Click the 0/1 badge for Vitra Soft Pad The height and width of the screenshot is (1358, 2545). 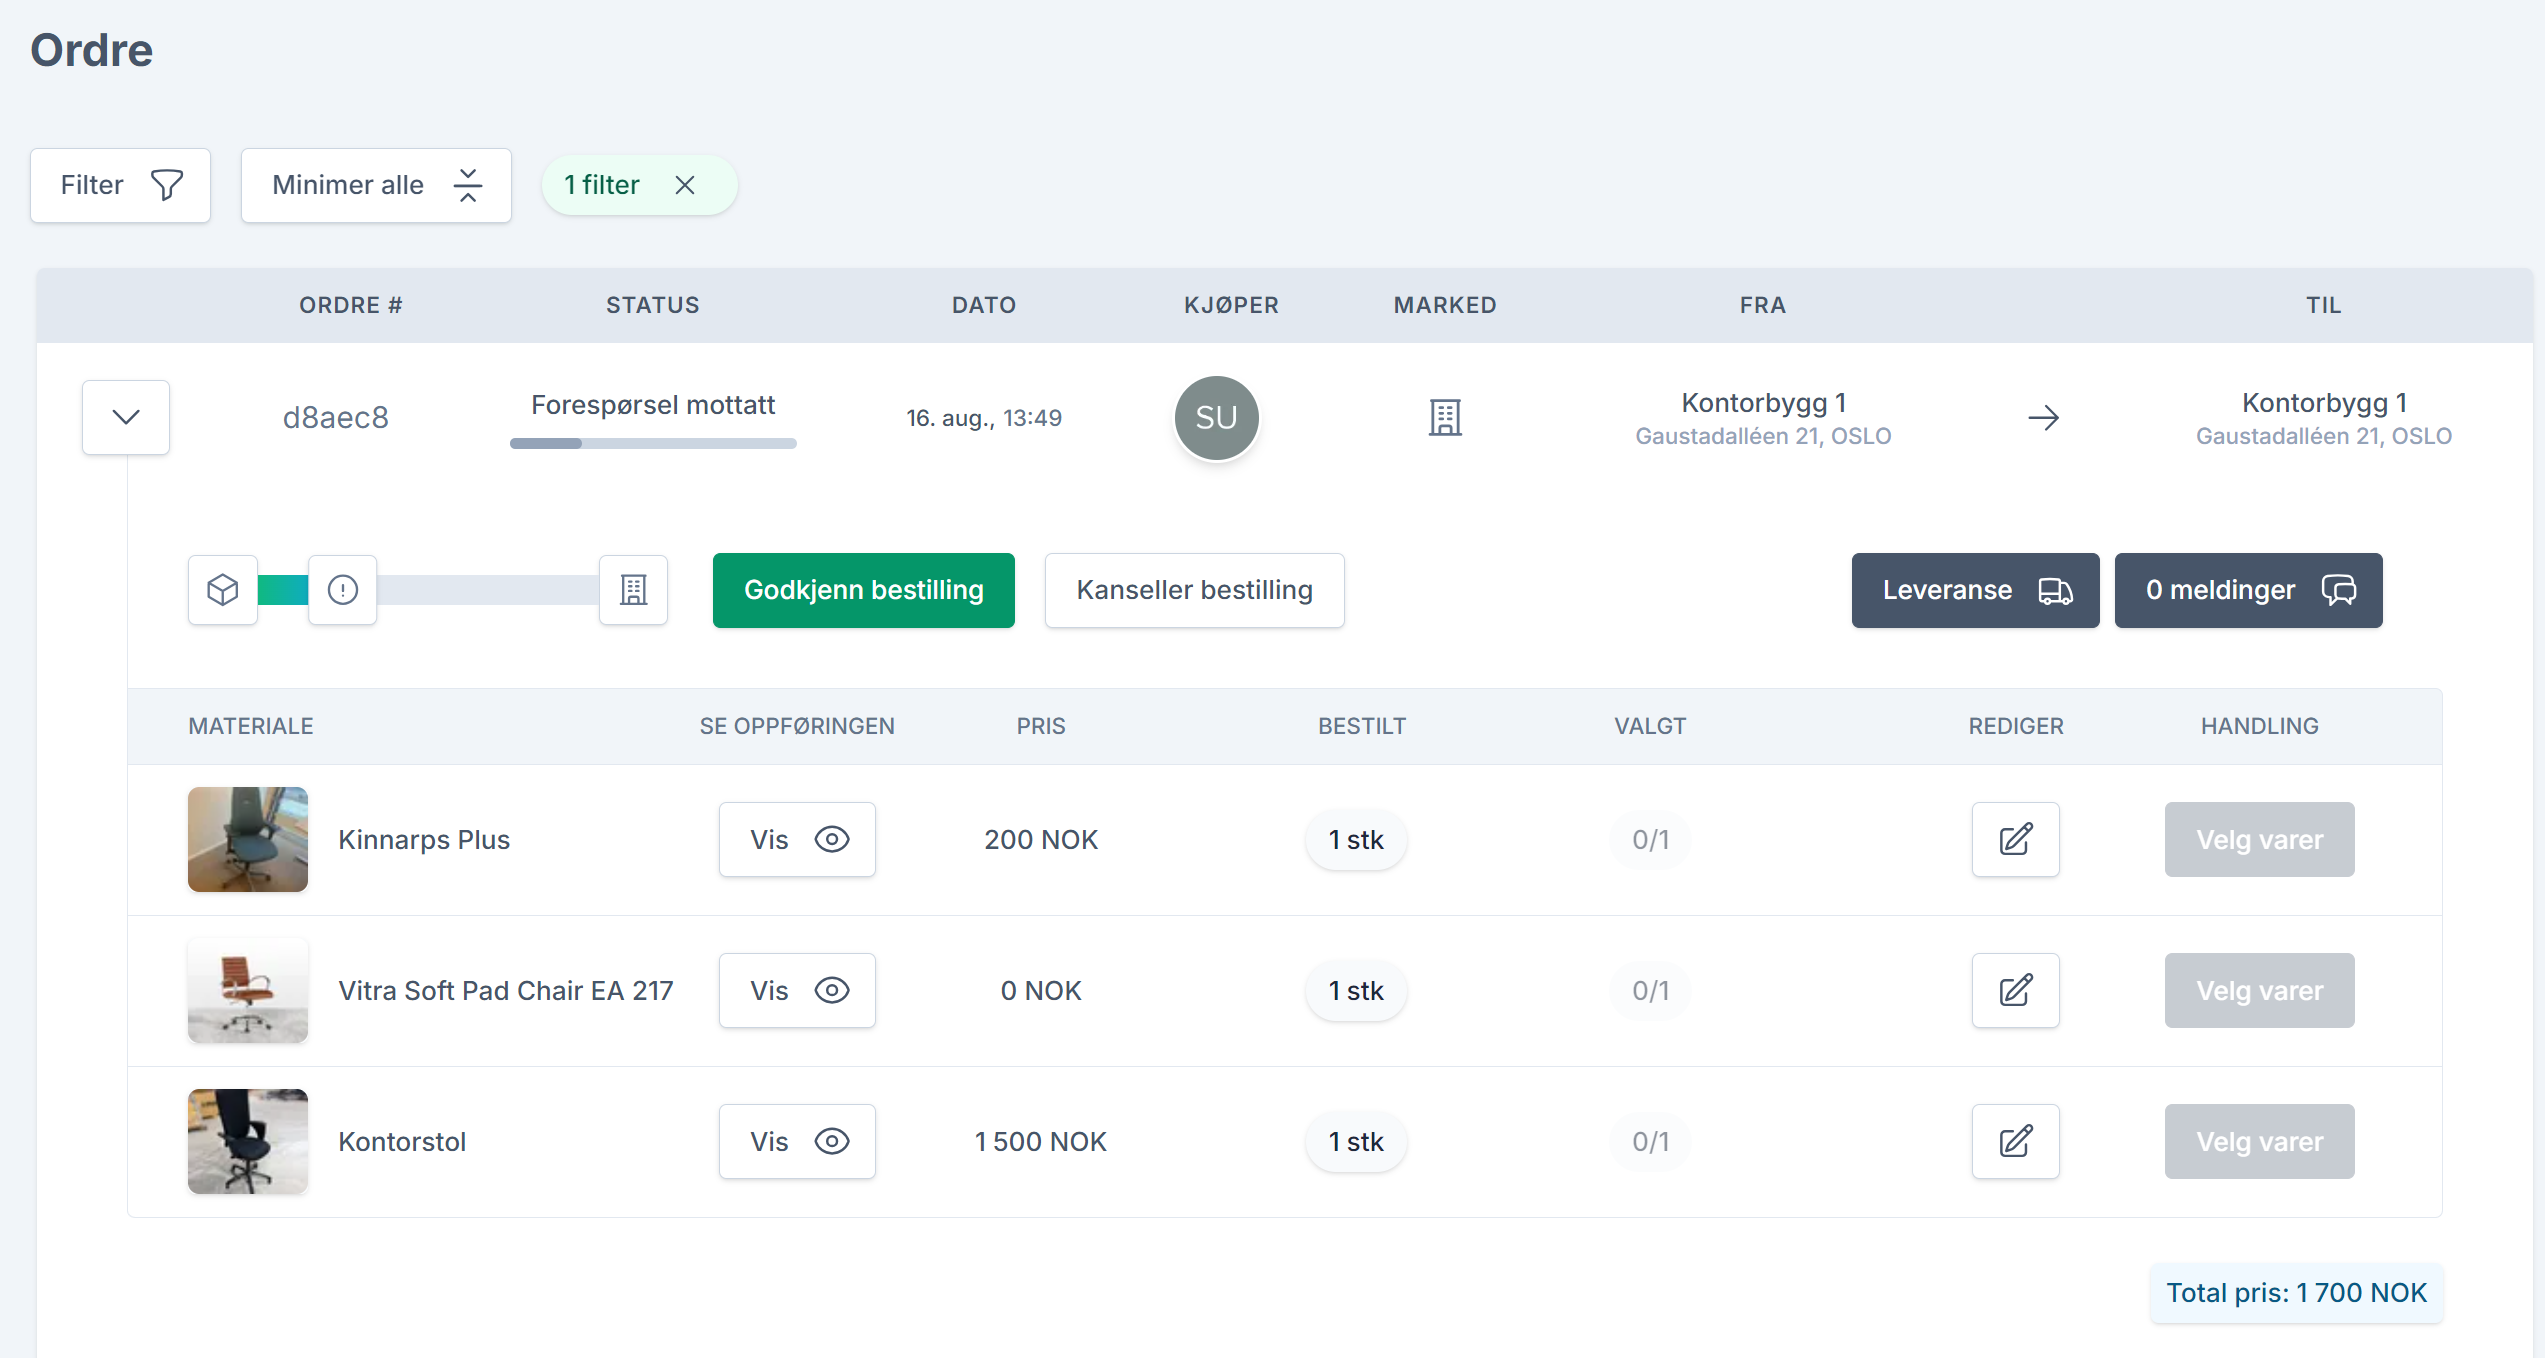tap(1650, 990)
